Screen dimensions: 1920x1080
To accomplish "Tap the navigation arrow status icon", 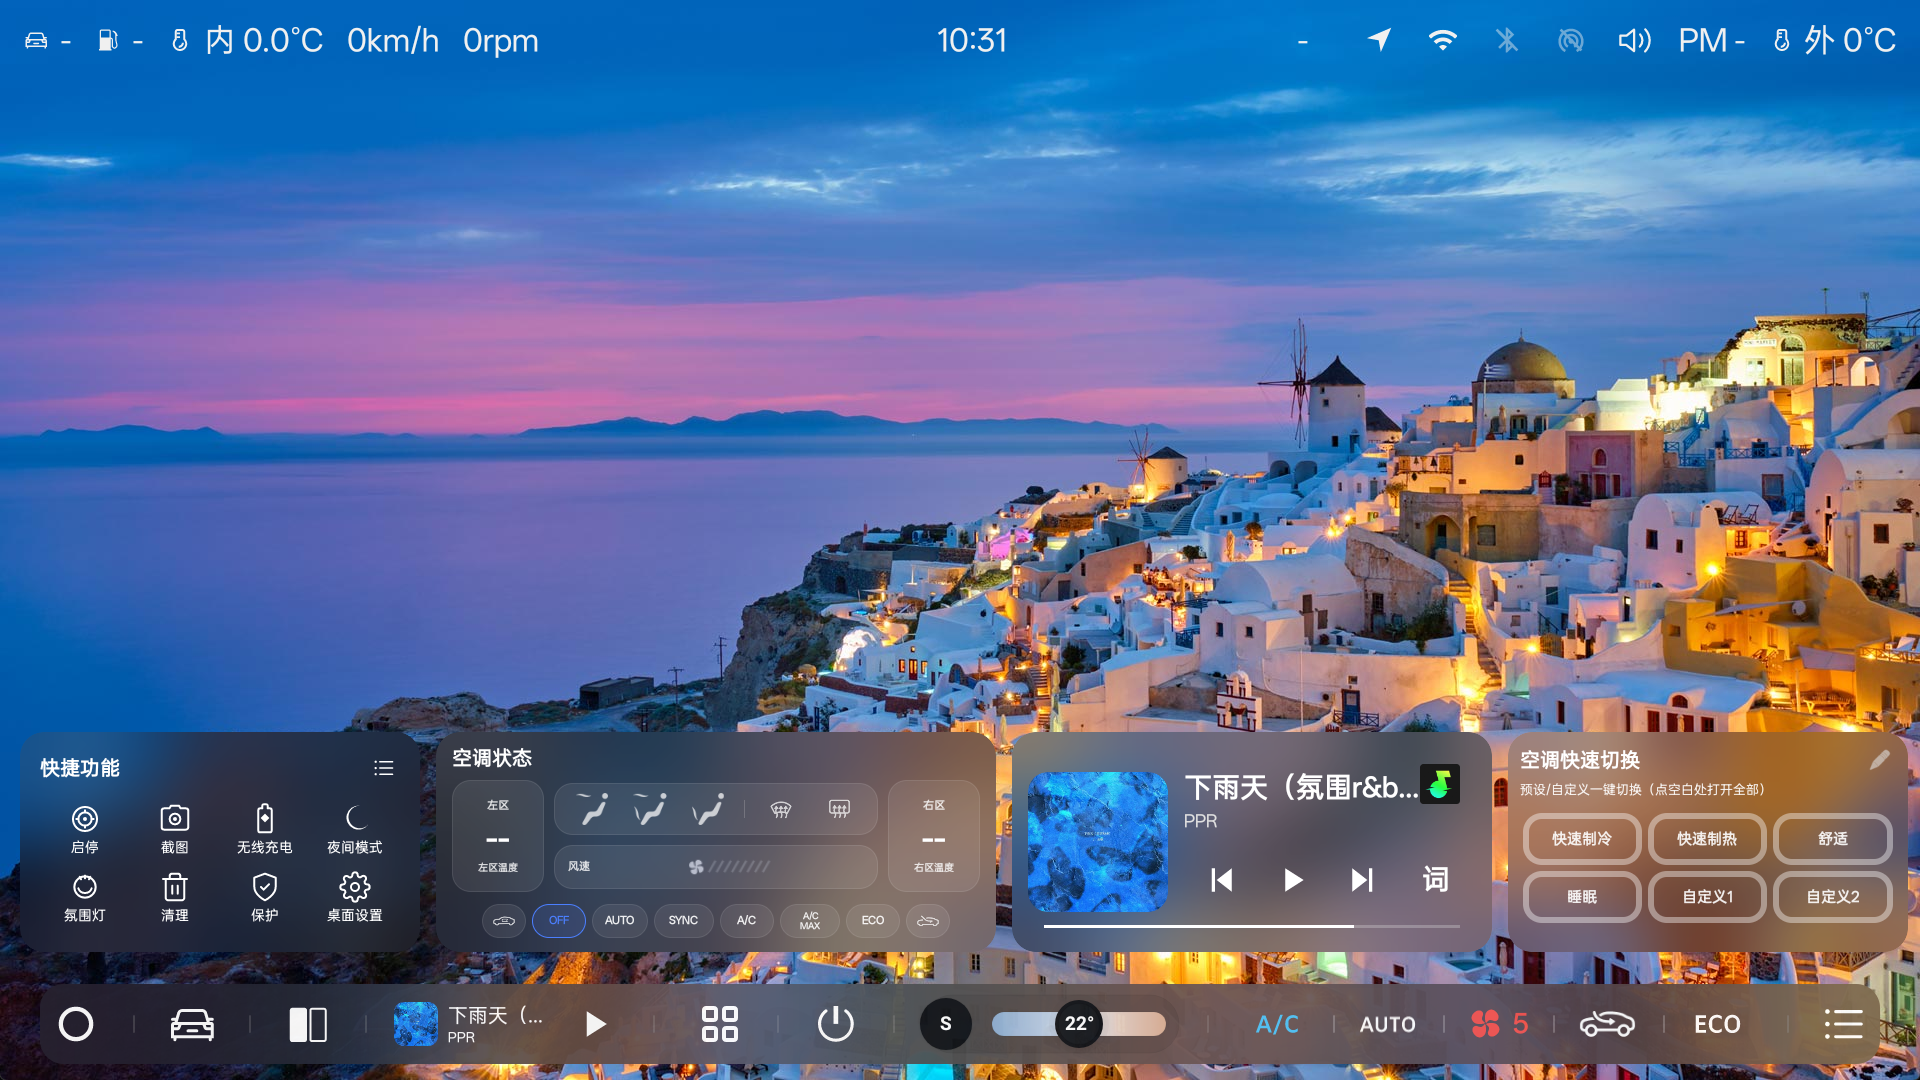I will [1380, 40].
